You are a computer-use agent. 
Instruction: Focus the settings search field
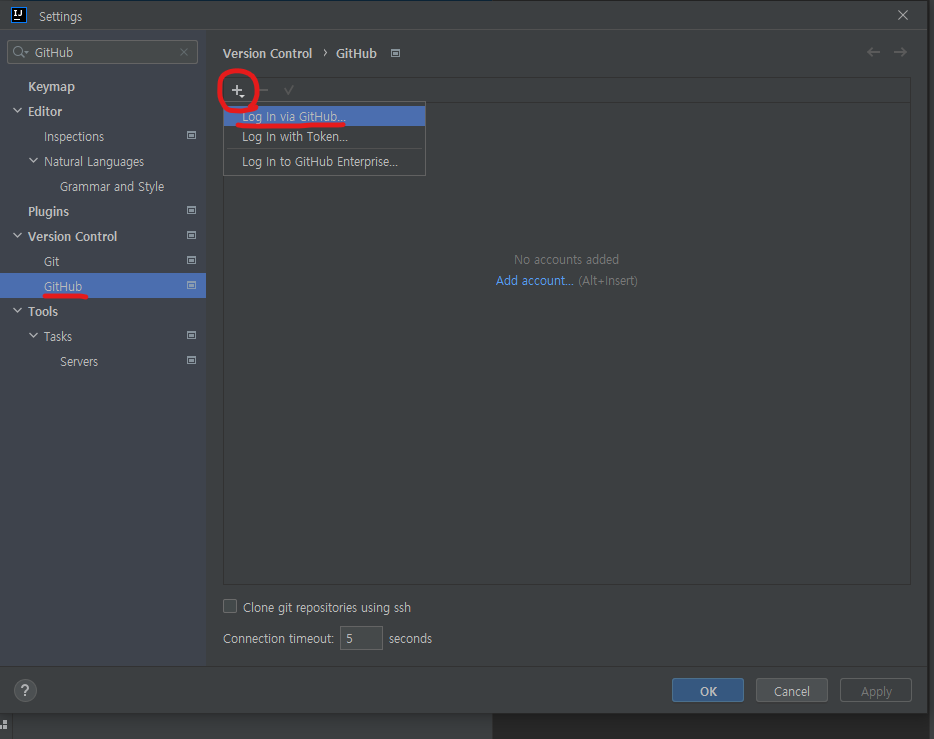coord(102,52)
